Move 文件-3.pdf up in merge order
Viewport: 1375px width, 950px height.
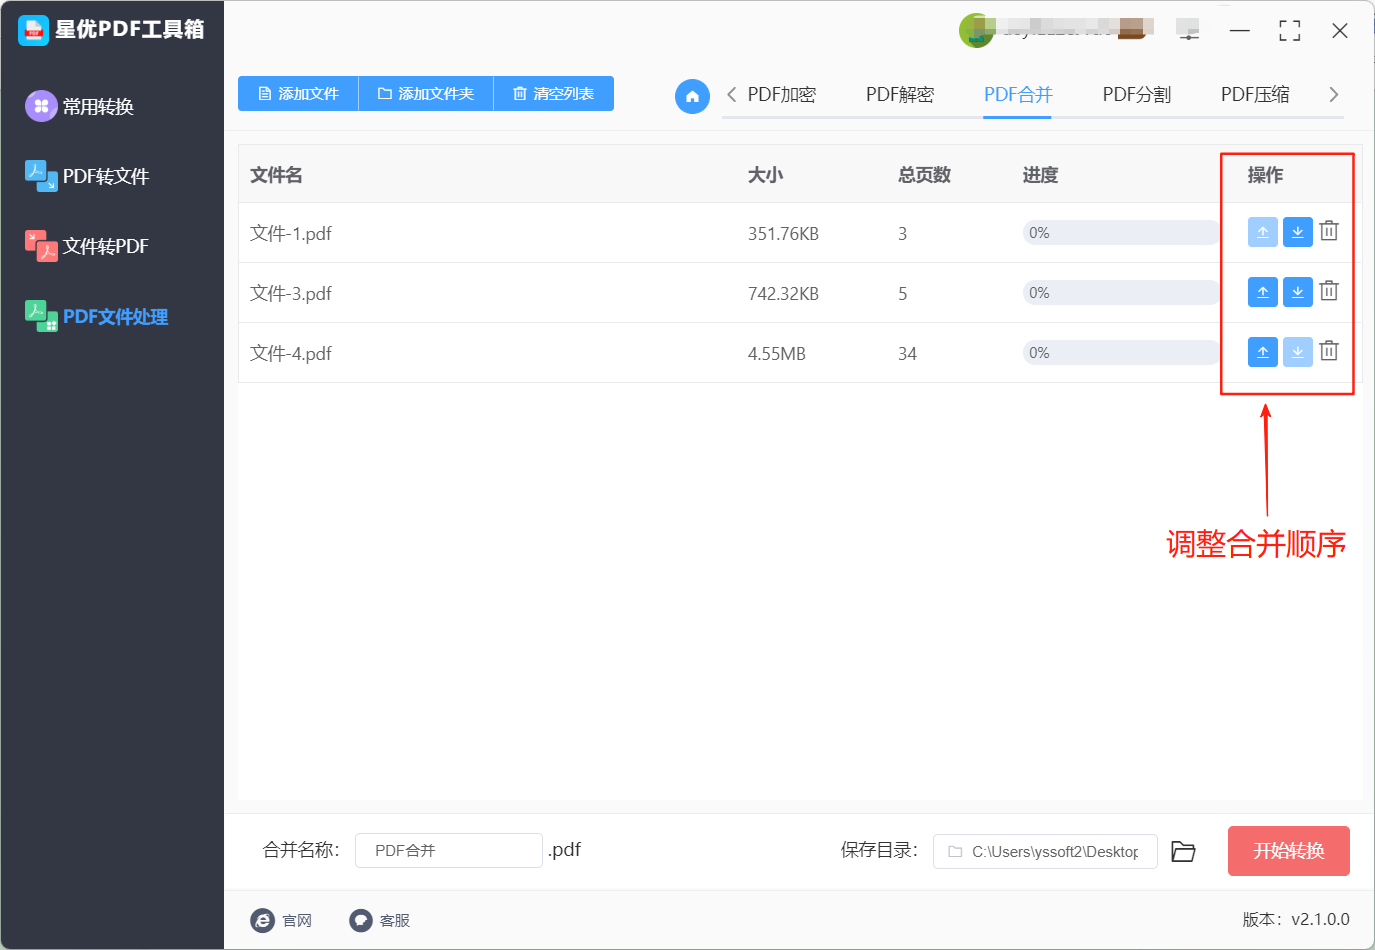1263,292
